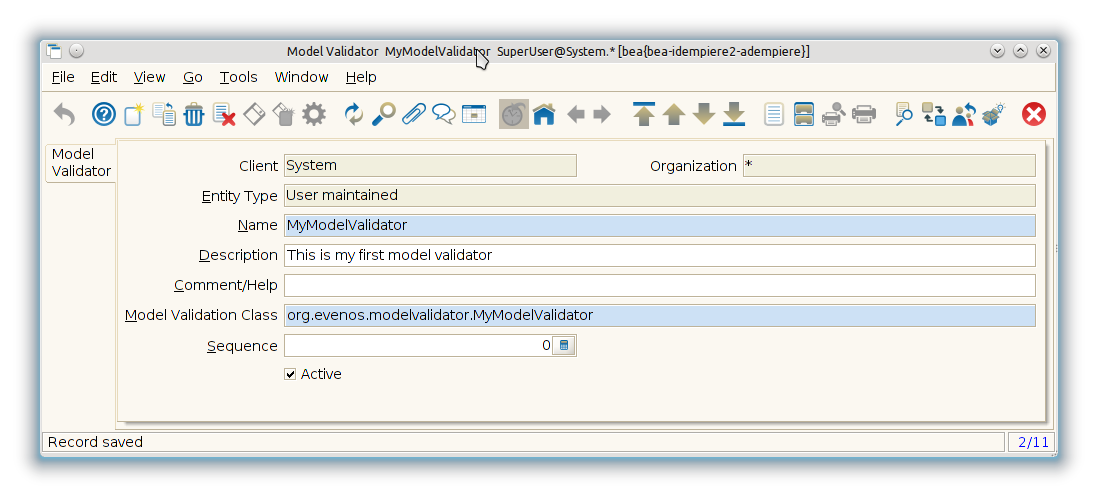The image size is (1098, 497).
Task: Click the paperclip Attachment icon
Action: [413, 115]
